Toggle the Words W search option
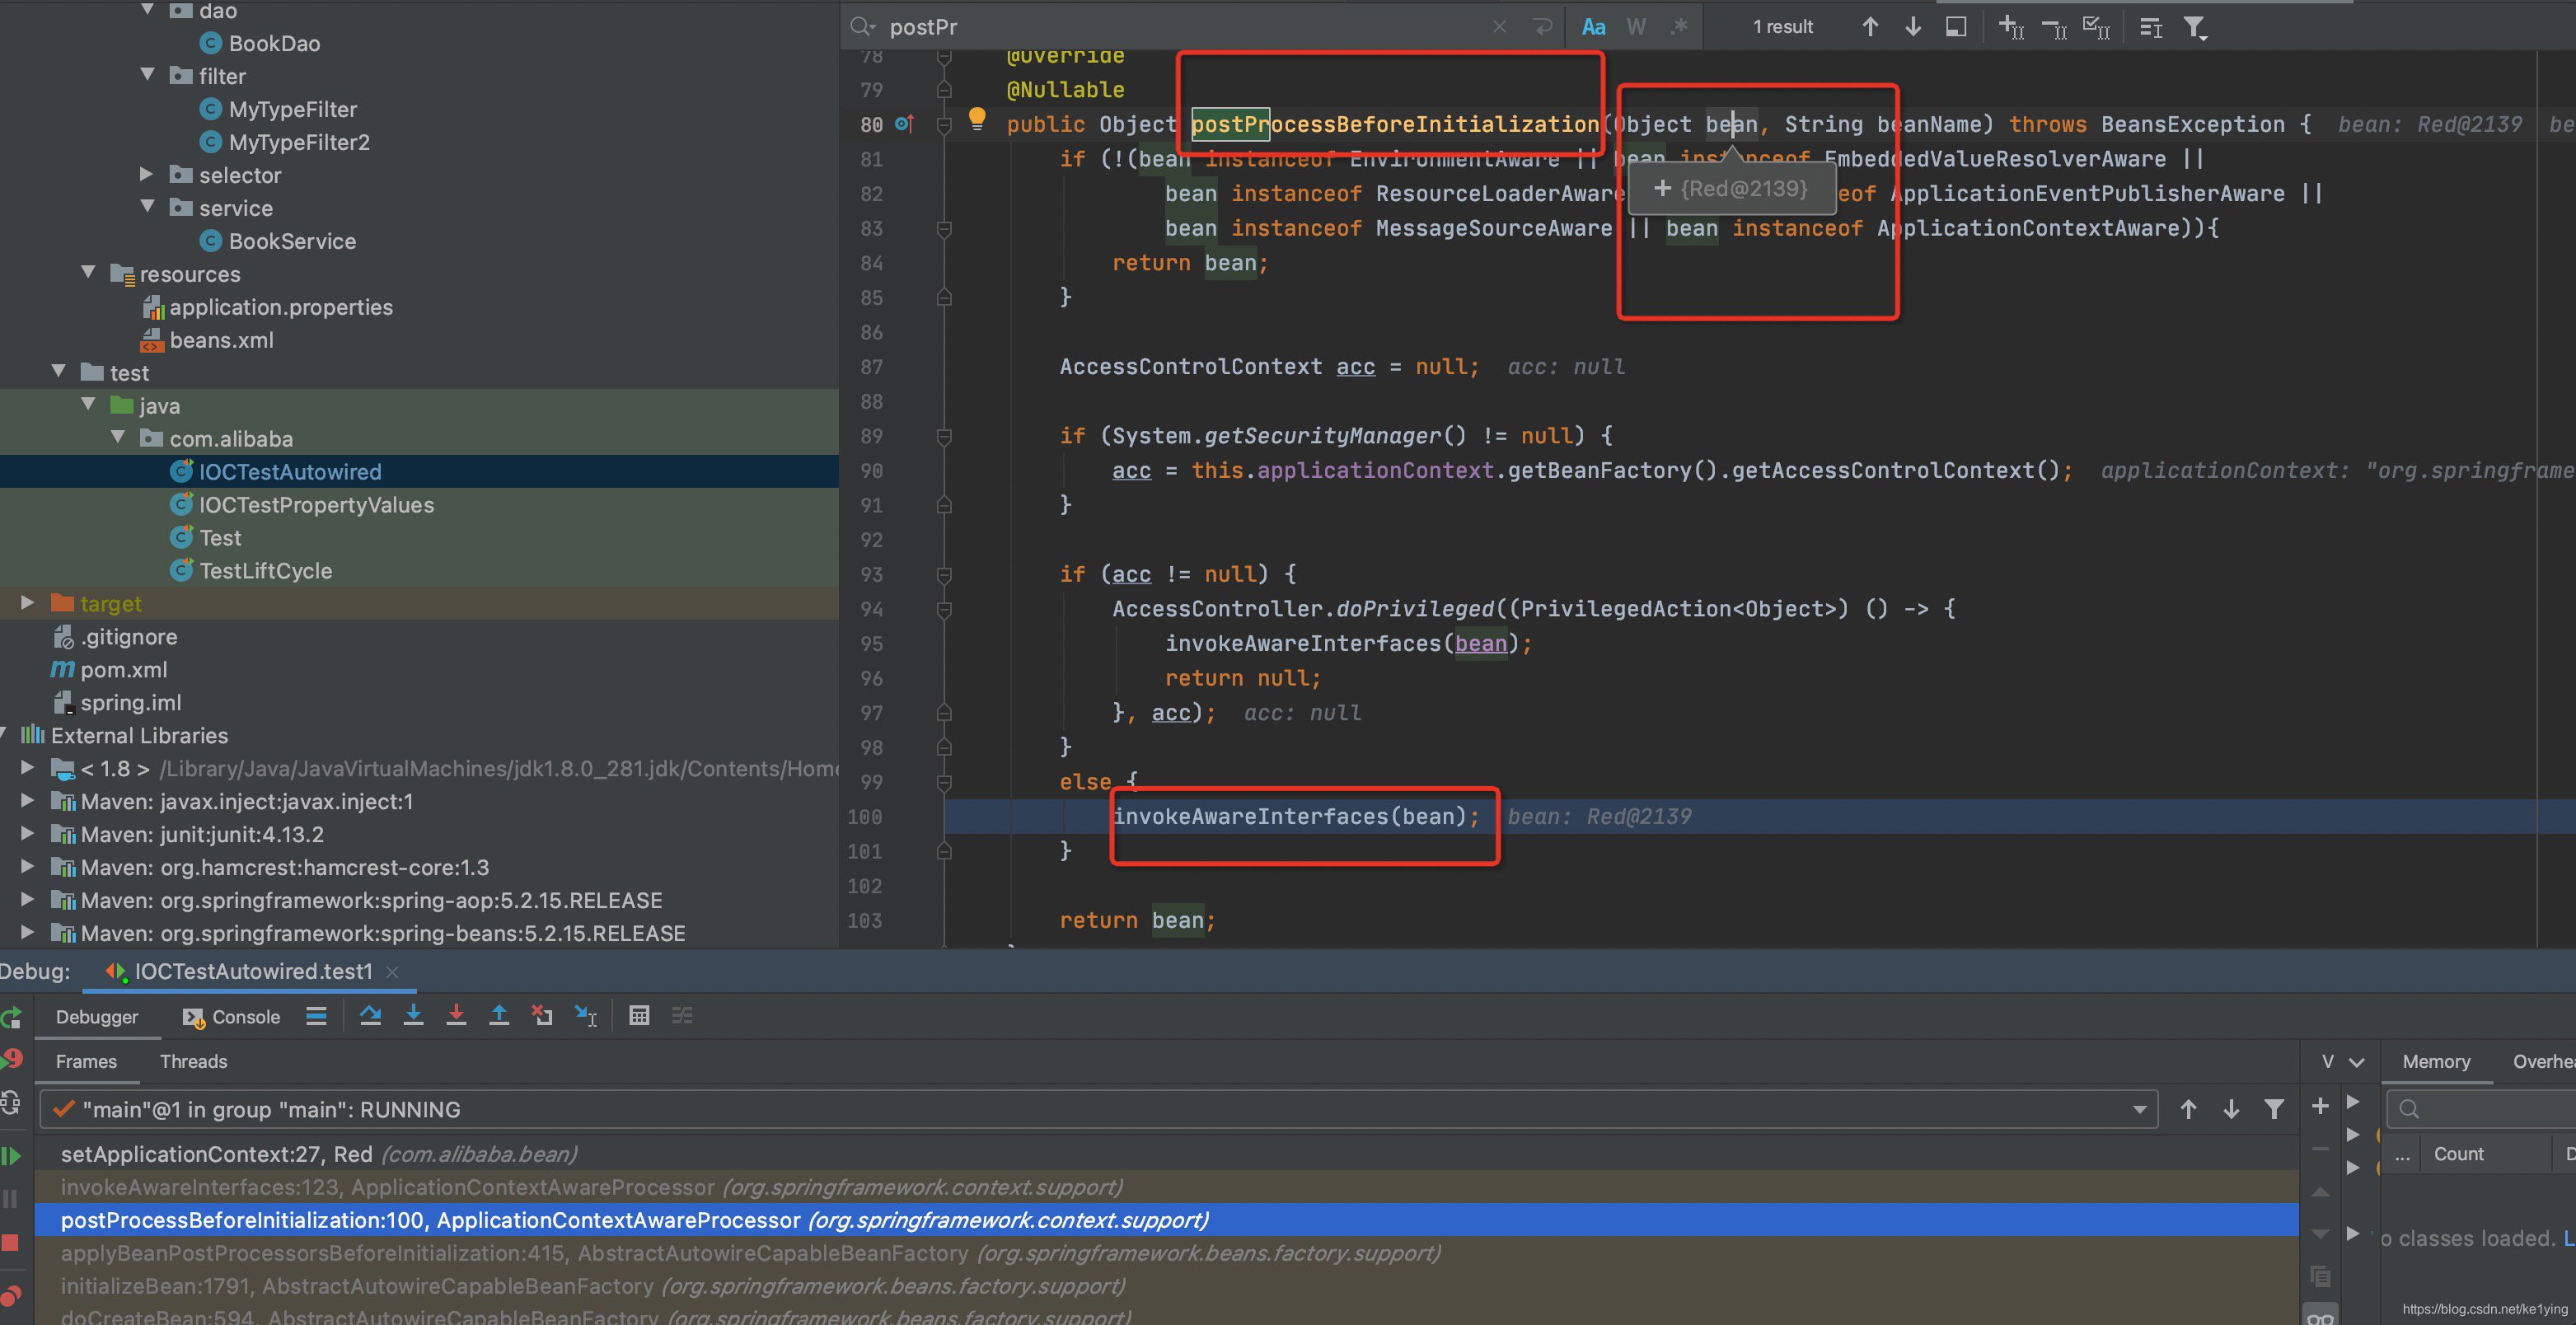The height and width of the screenshot is (1325, 2576). pyautogui.click(x=1636, y=27)
